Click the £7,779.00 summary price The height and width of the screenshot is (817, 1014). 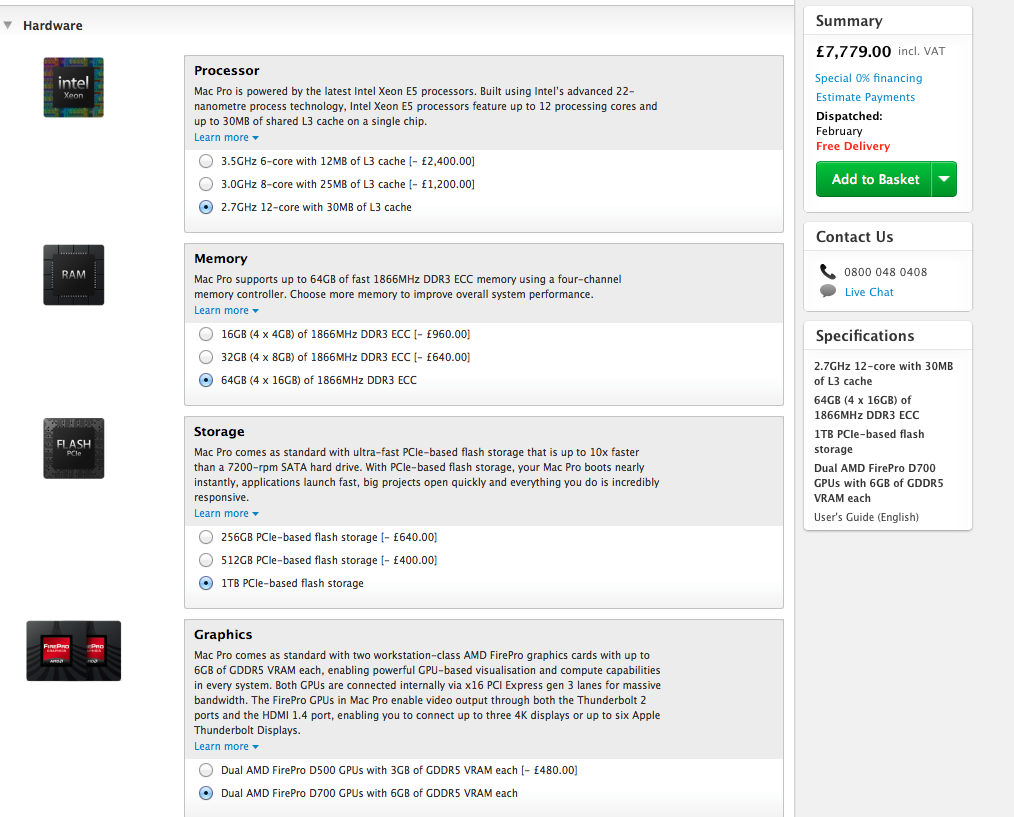click(x=853, y=52)
